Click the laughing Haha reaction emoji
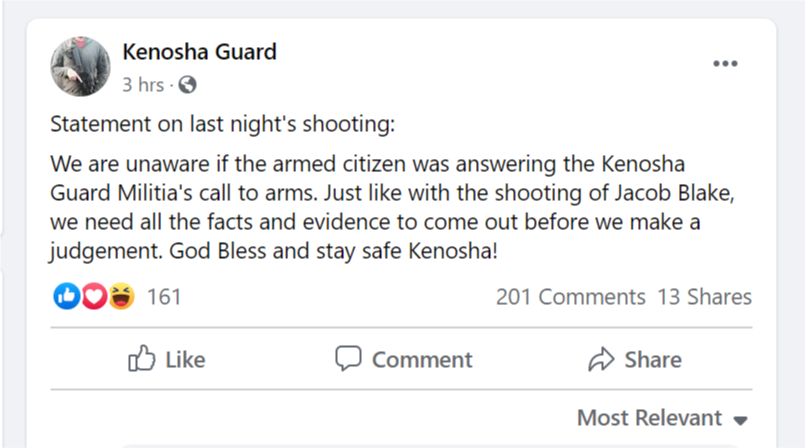The width and height of the screenshot is (805, 448). tap(121, 297)
